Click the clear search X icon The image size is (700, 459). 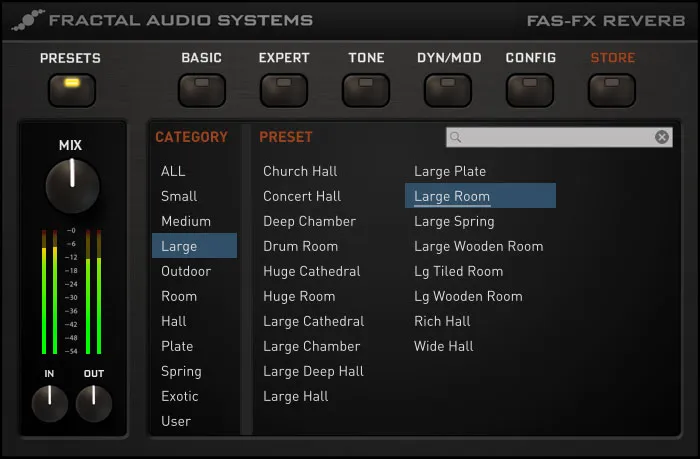point(662,137)
